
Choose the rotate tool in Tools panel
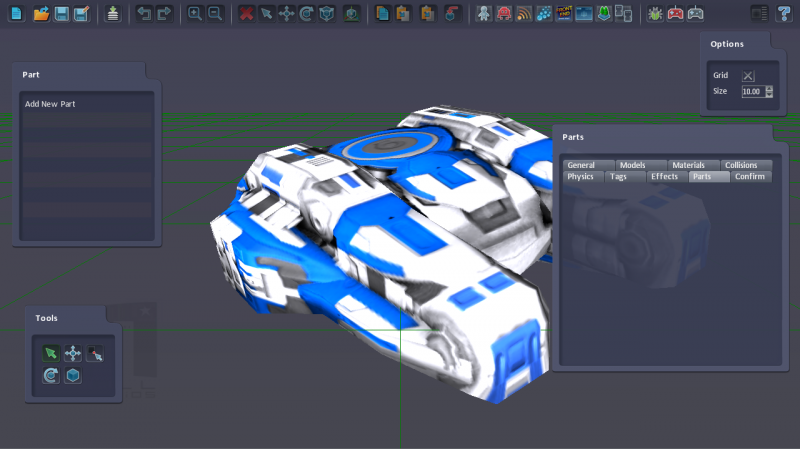[51, 375]
